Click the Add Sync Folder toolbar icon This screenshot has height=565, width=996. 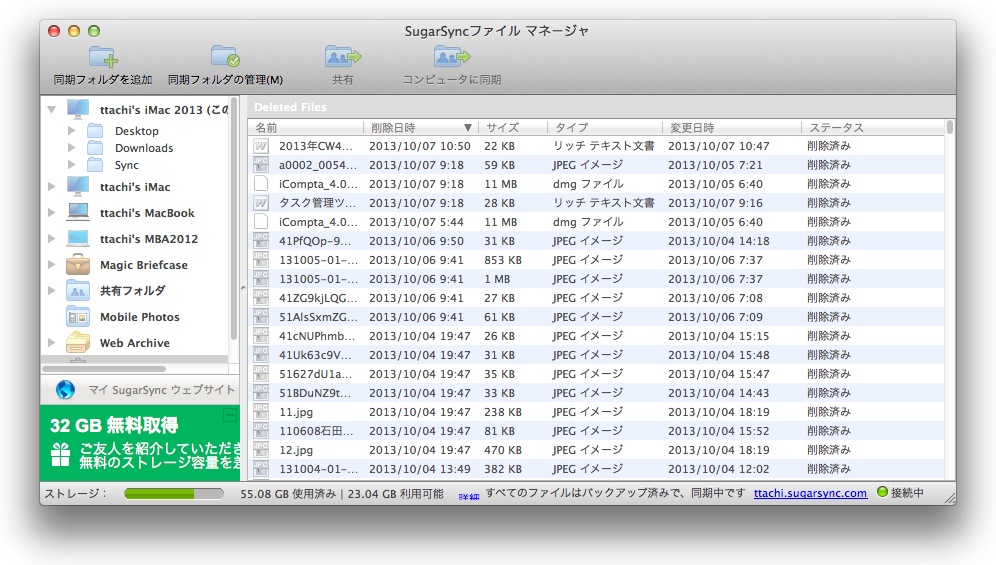click(103, 57)
